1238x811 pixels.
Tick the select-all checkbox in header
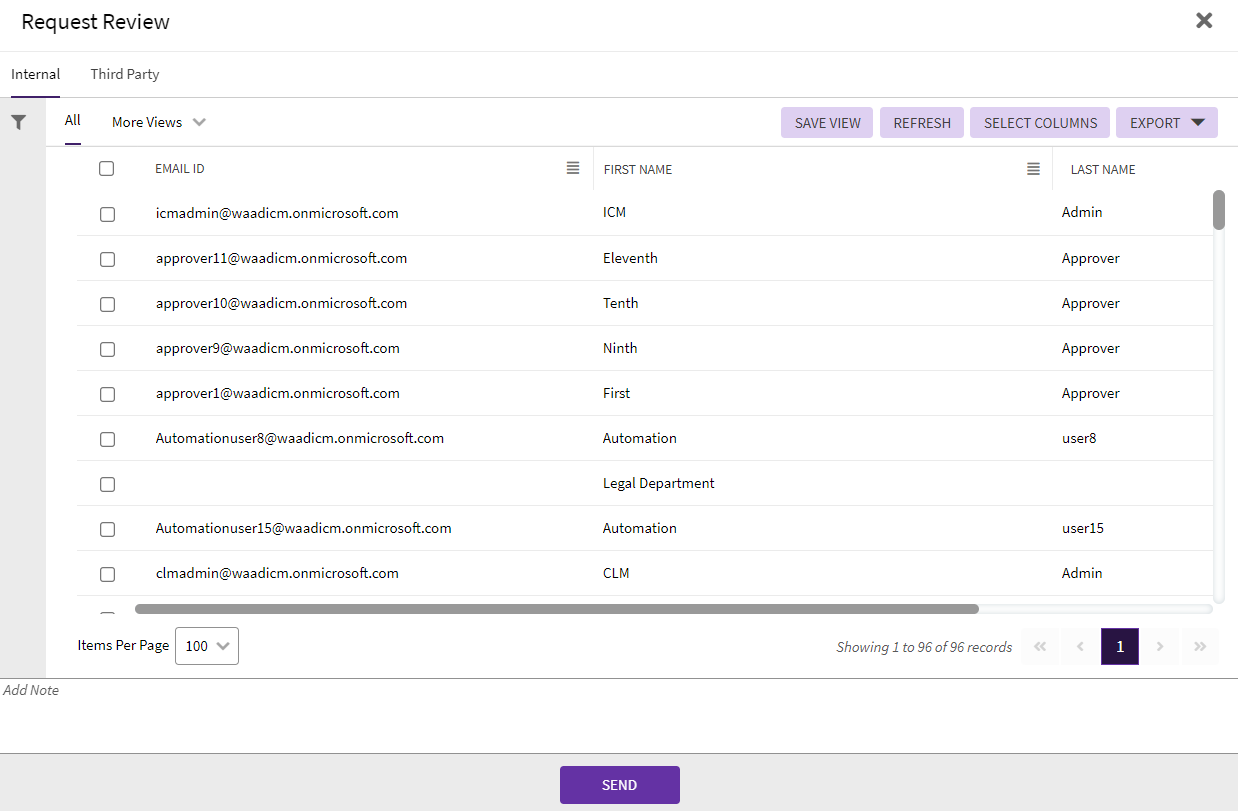(x=107, y=169)
